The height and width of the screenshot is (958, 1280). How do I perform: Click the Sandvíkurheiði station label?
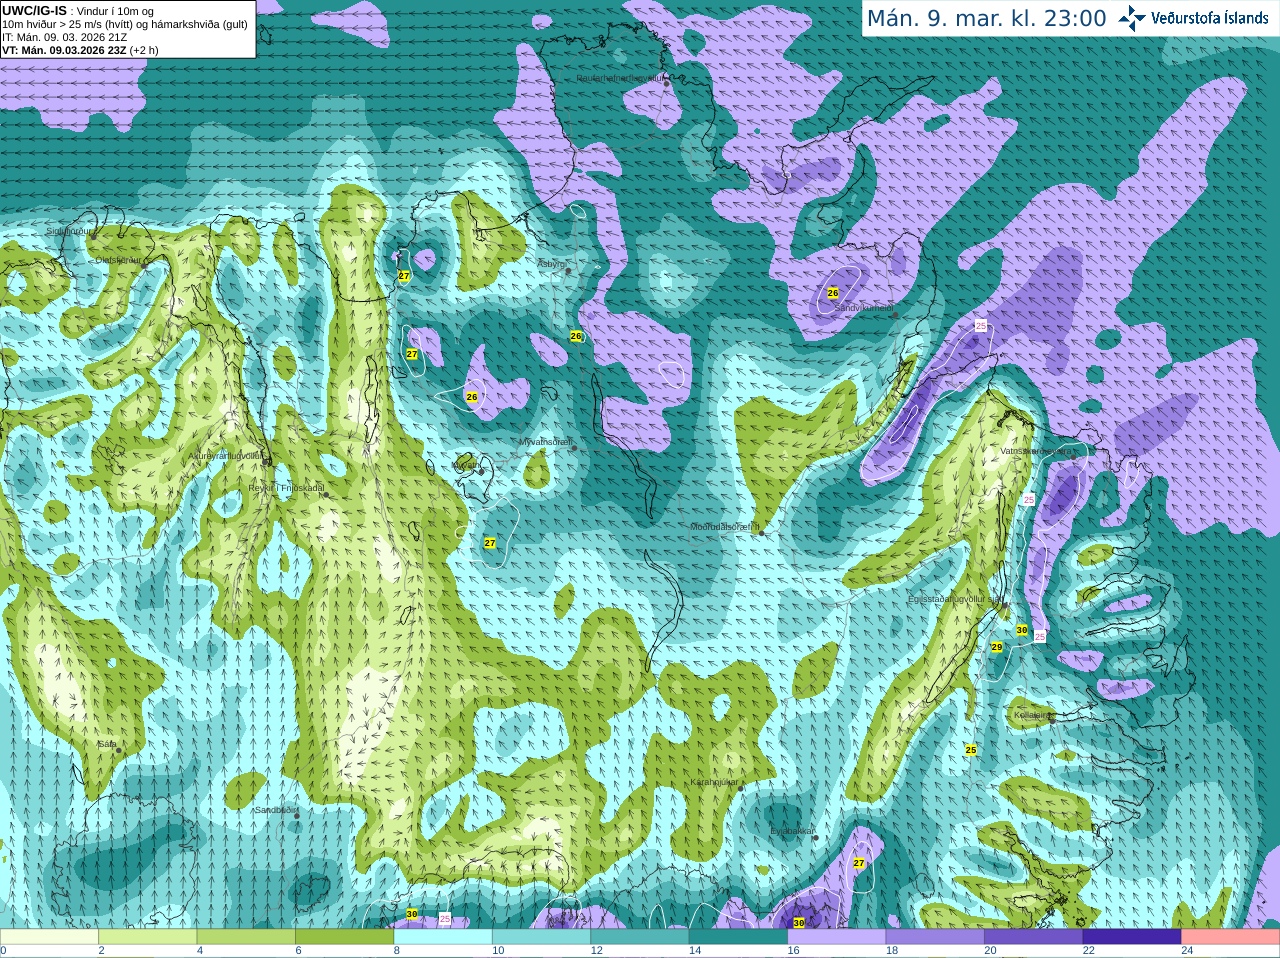click(x=865, y=308)
